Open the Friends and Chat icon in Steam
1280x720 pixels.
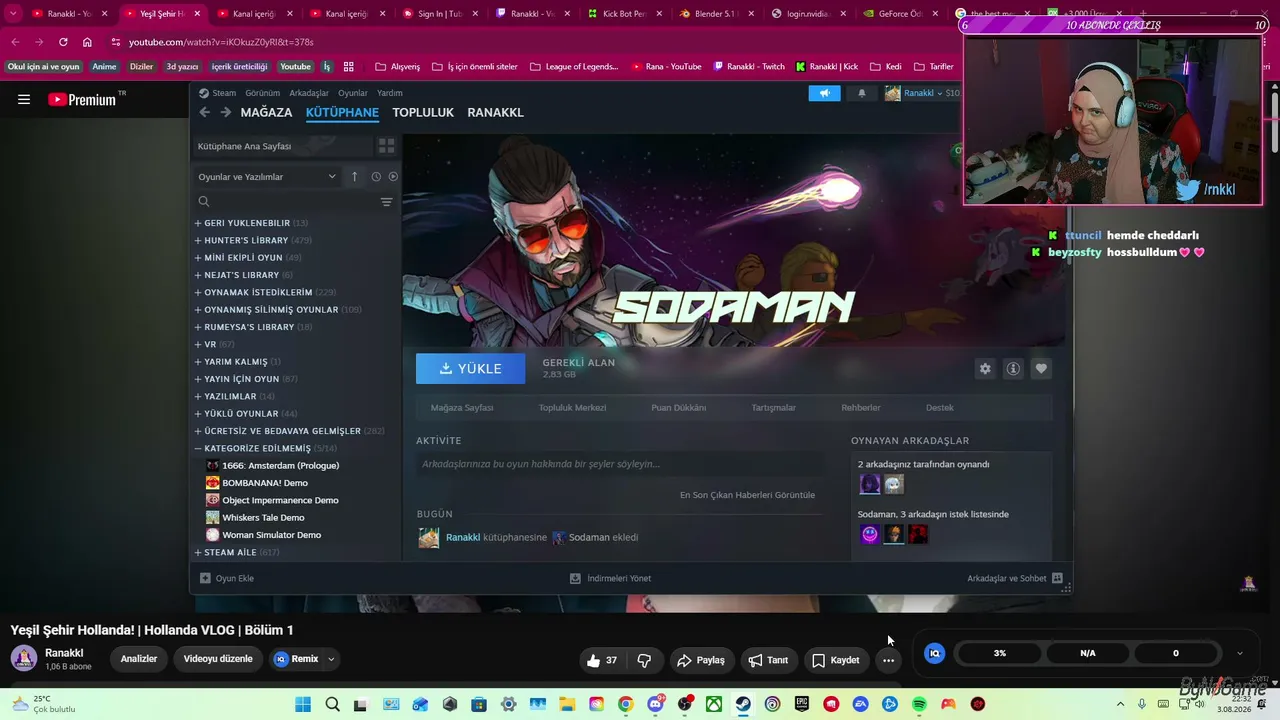(x=1057, y=578)
